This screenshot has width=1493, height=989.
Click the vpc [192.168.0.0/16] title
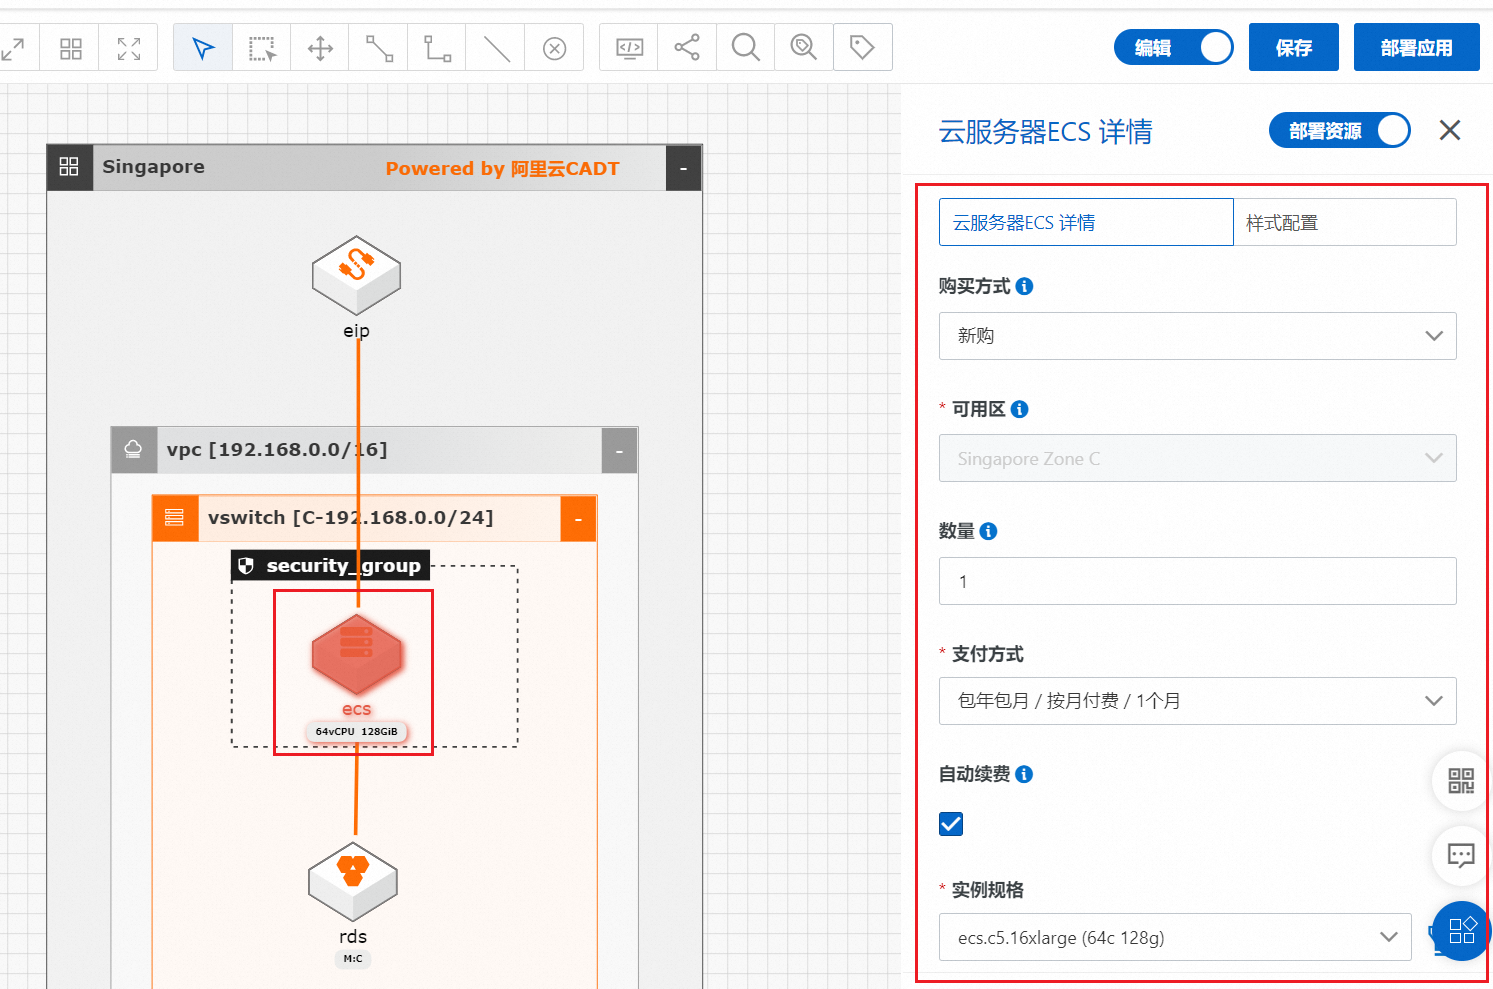point(277,450)
